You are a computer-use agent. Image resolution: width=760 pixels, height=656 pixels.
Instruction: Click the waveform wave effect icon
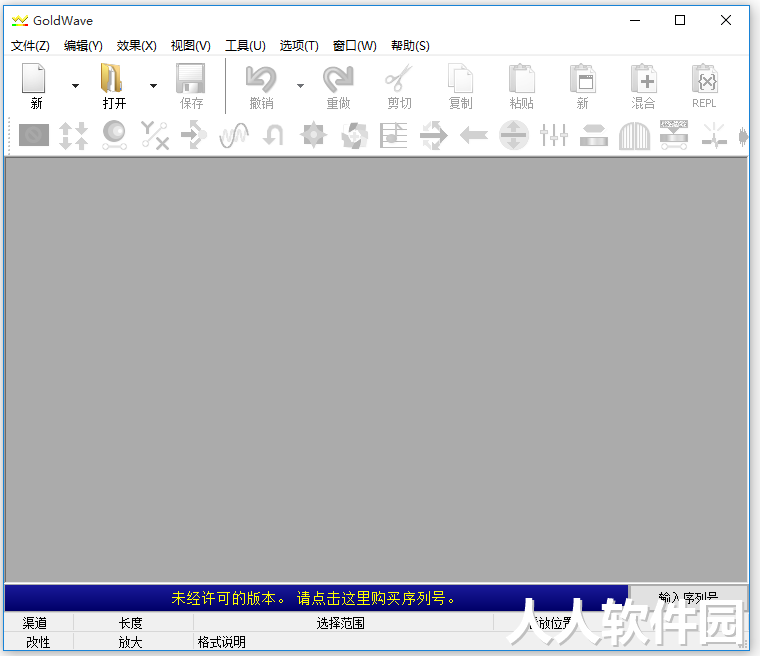coord(234,135)
